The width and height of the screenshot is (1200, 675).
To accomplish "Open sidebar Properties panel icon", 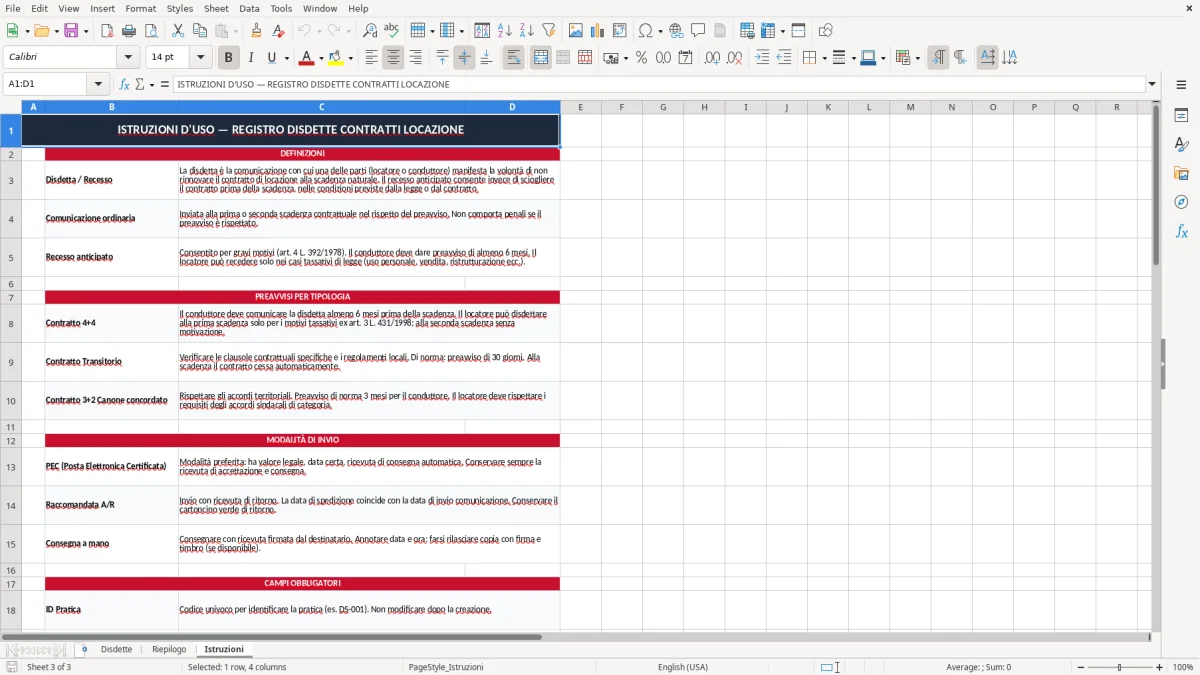I will point(1181,116).
